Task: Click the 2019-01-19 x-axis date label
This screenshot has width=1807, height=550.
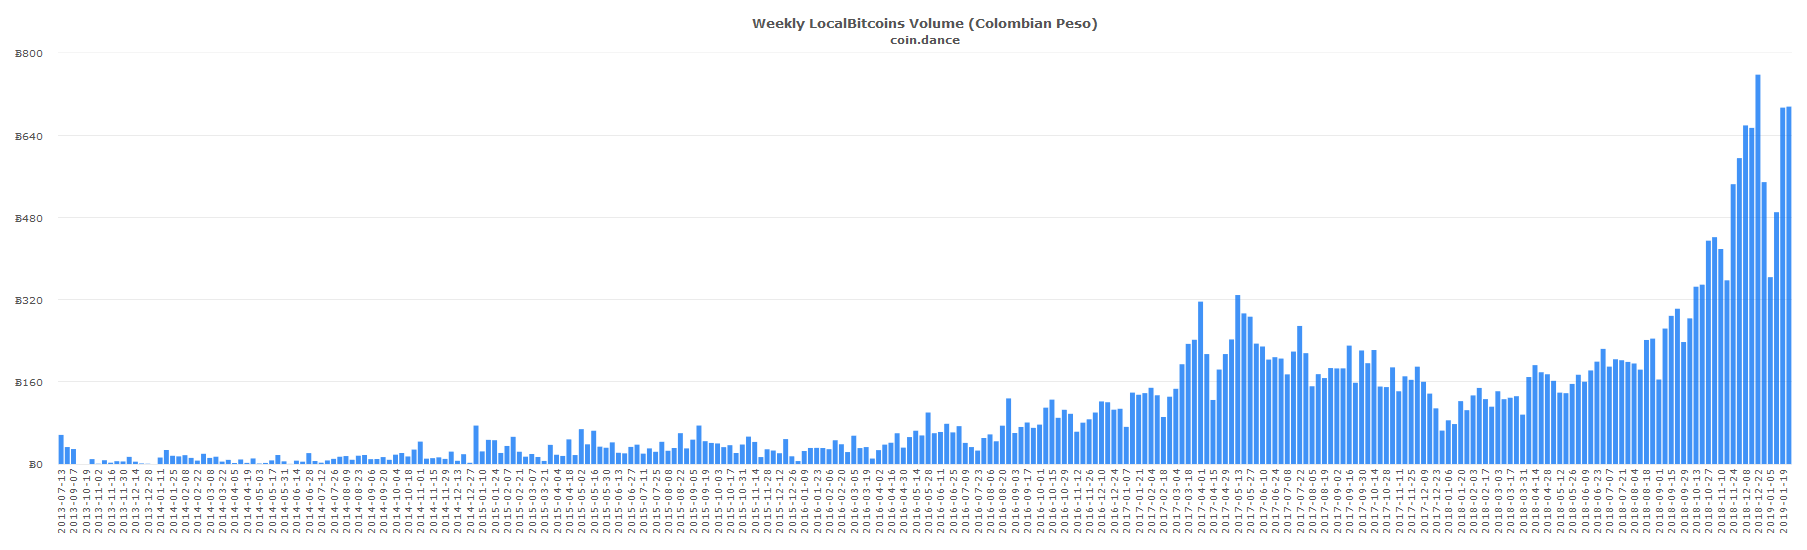Action: 1783,501
